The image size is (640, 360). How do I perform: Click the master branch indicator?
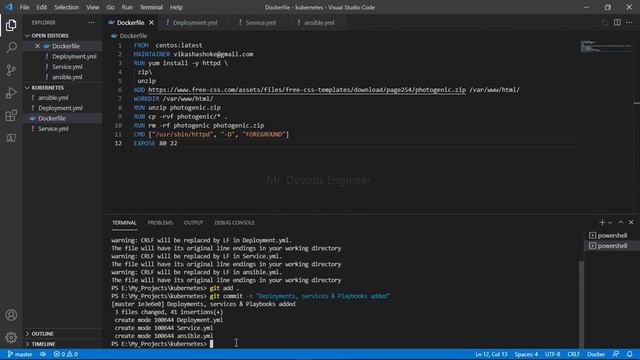tap(20, 354)
